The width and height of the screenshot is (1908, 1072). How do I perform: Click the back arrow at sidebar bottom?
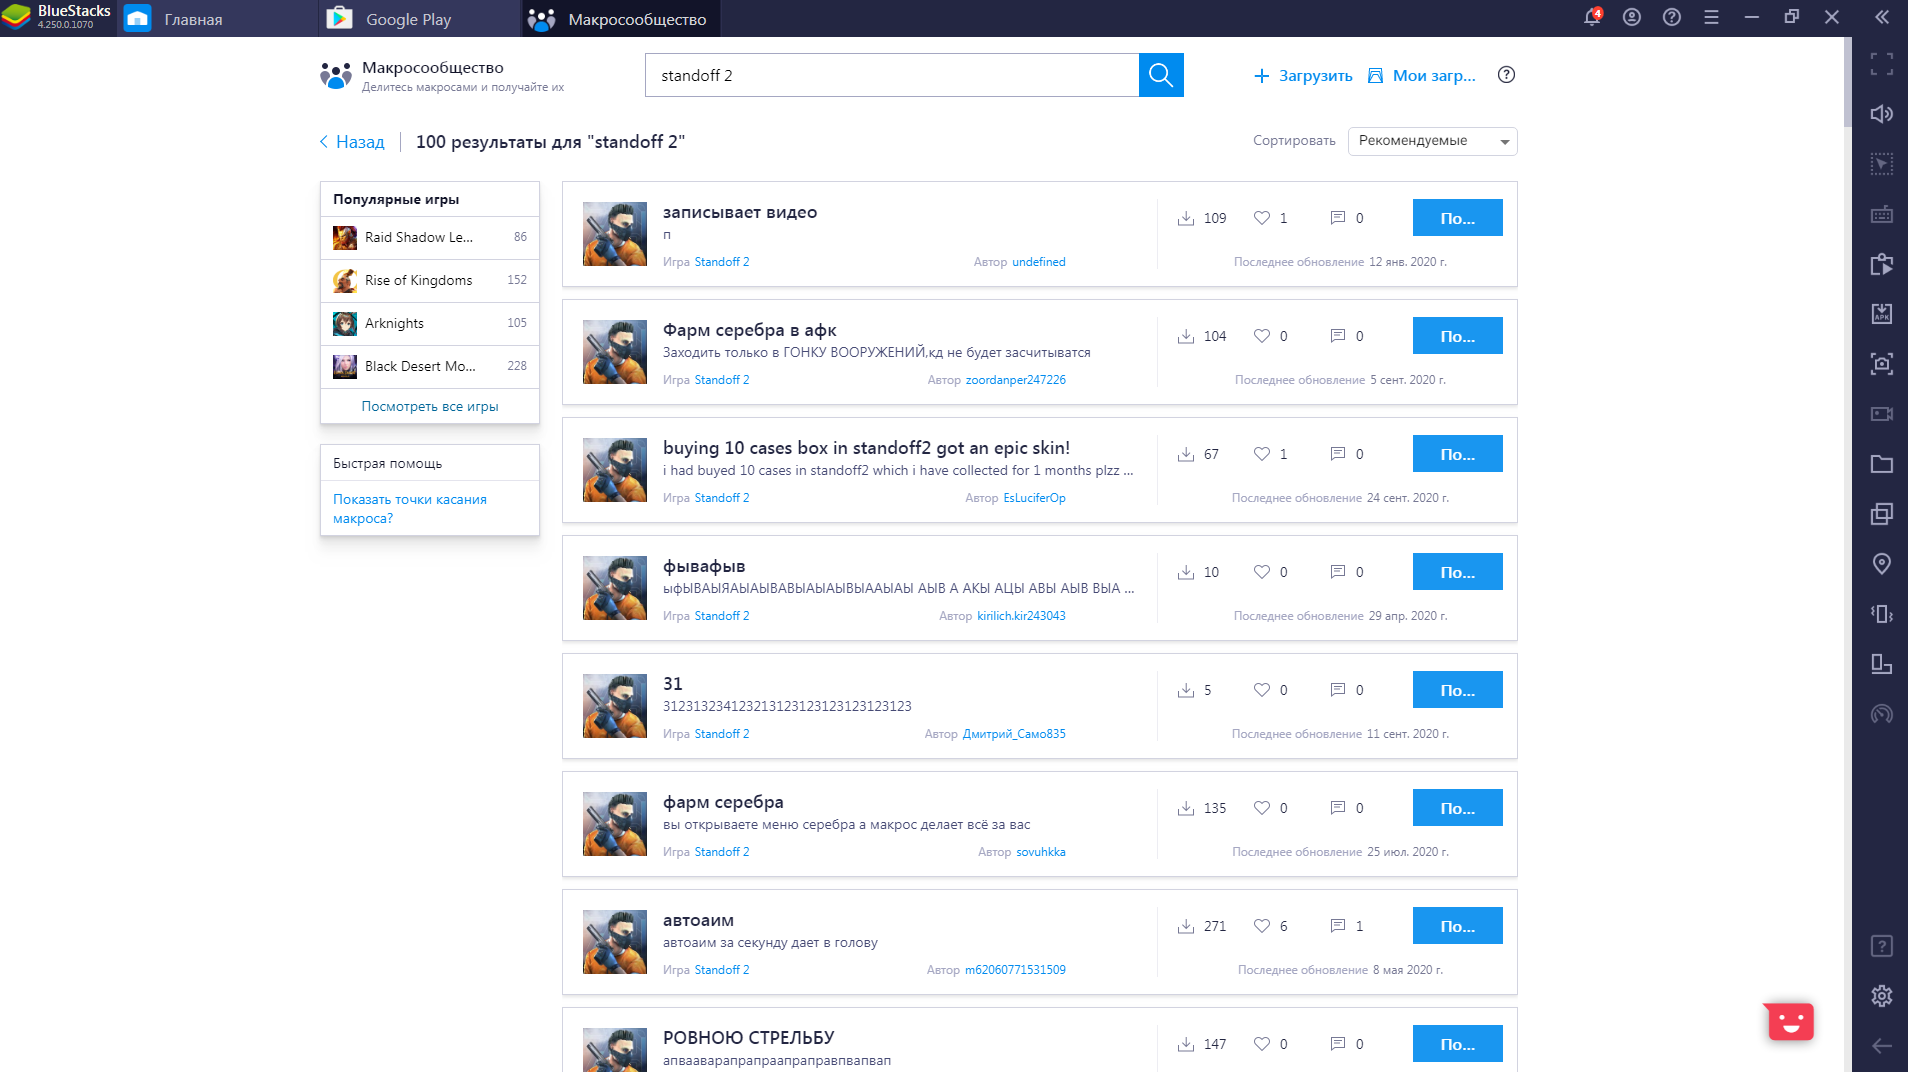point(1882,1046)
